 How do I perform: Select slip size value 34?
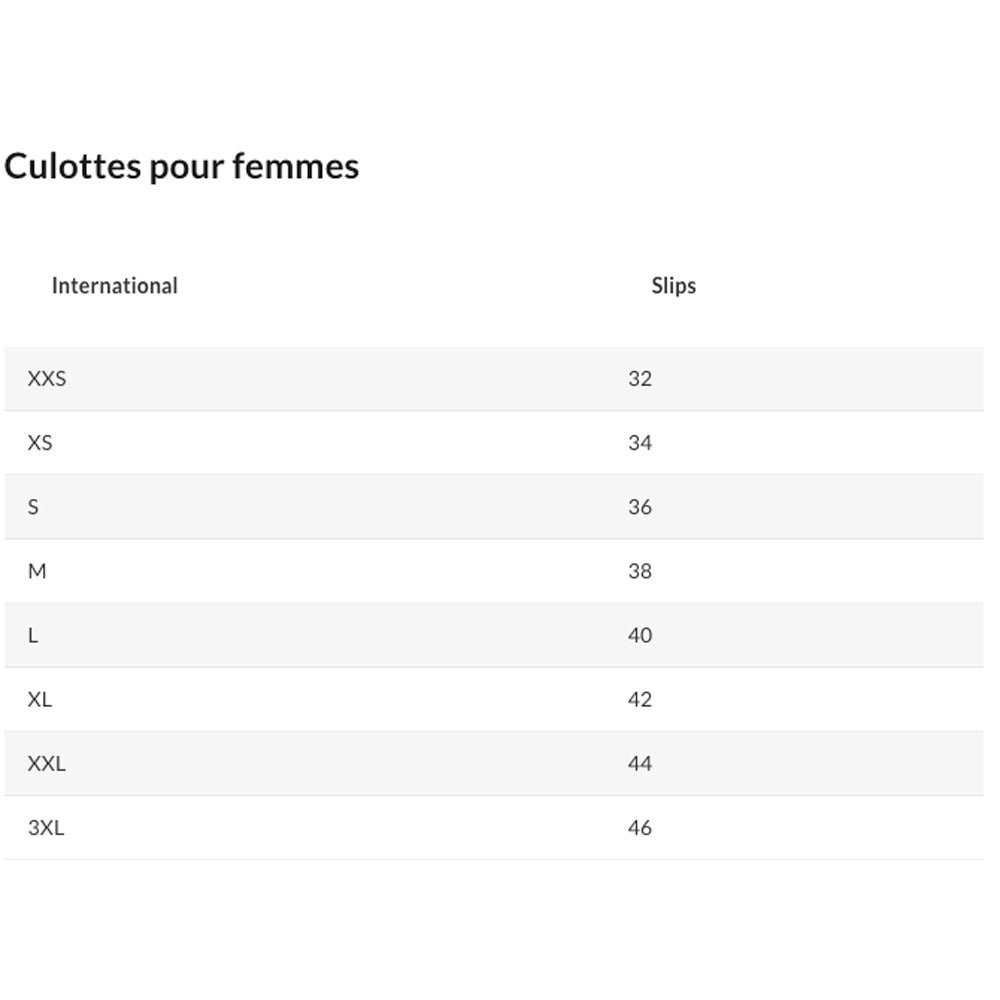click(x=640, y=443)
